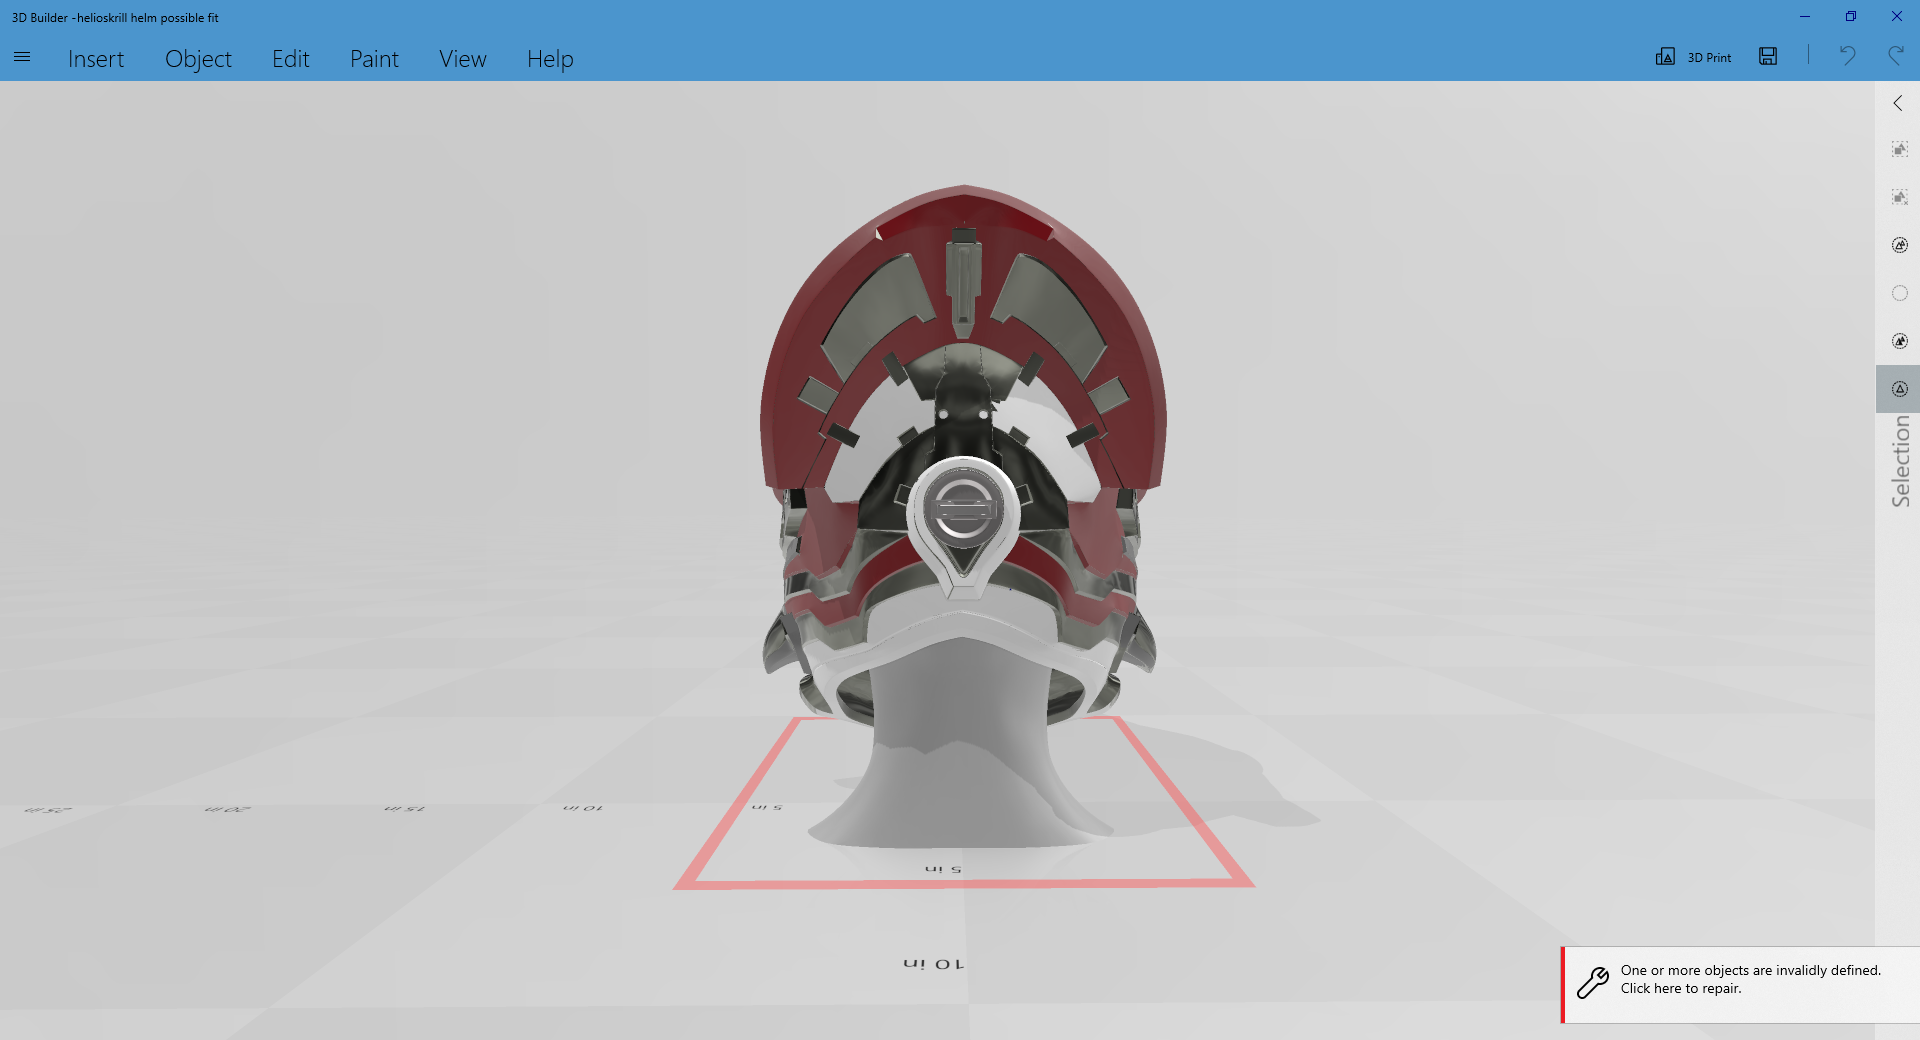Redo the last undone action
The width and height of the screenshot is (1920, 1040).
click(1895, 56)
